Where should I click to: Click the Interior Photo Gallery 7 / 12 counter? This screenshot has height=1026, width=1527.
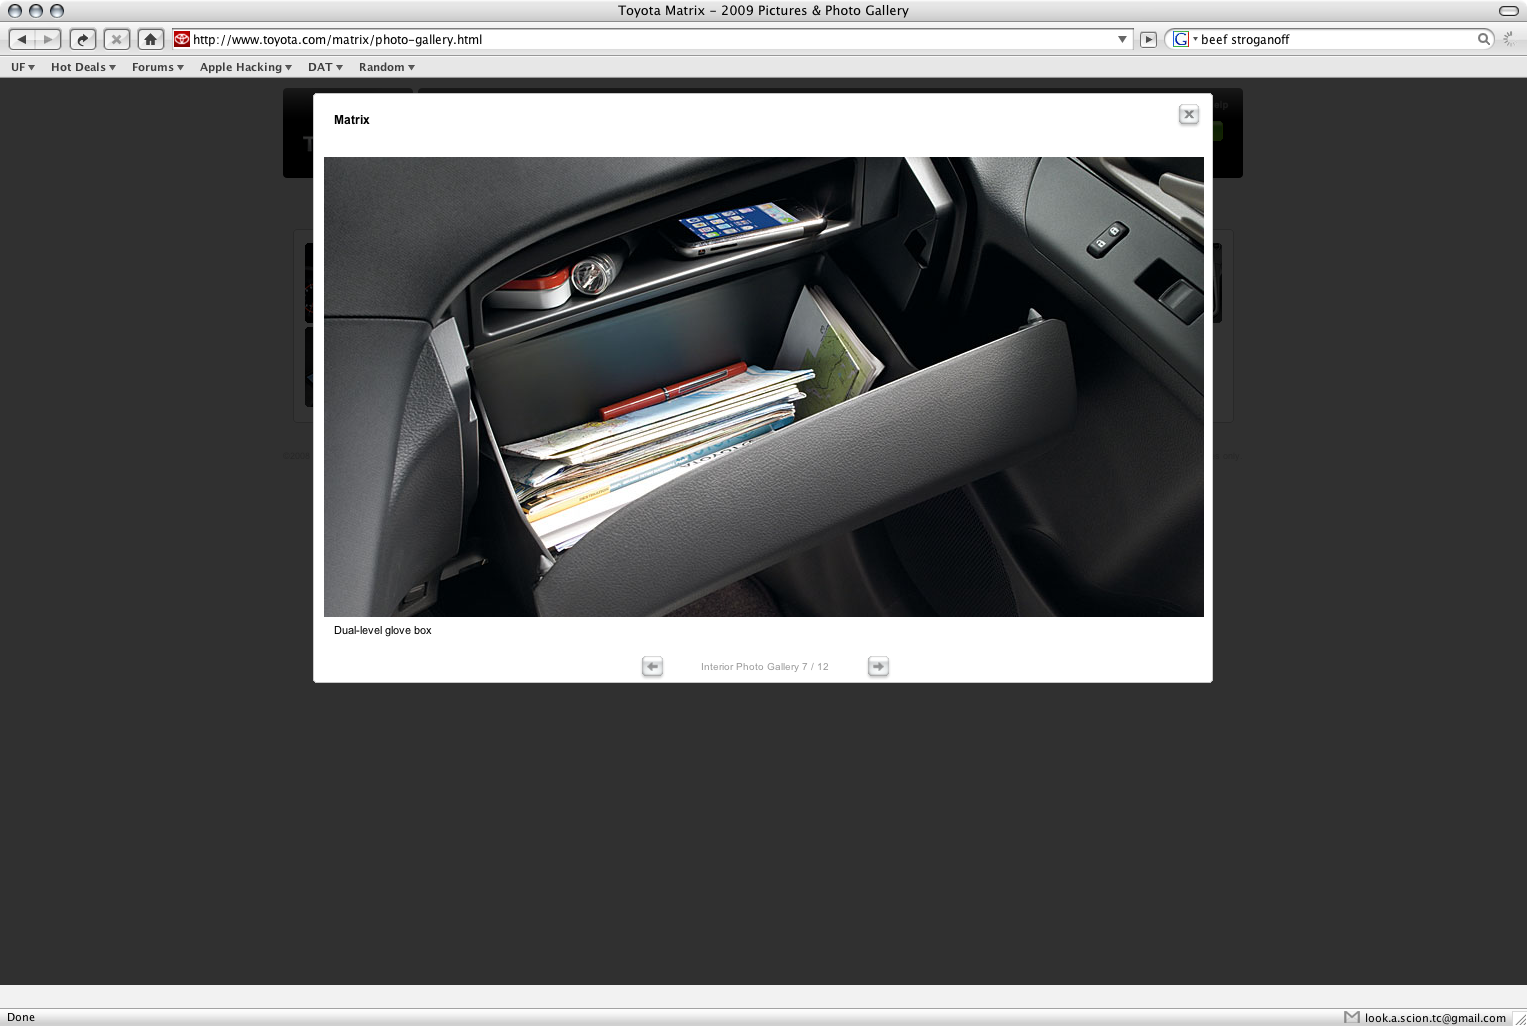pyautogui.click(x=765, y=666)
